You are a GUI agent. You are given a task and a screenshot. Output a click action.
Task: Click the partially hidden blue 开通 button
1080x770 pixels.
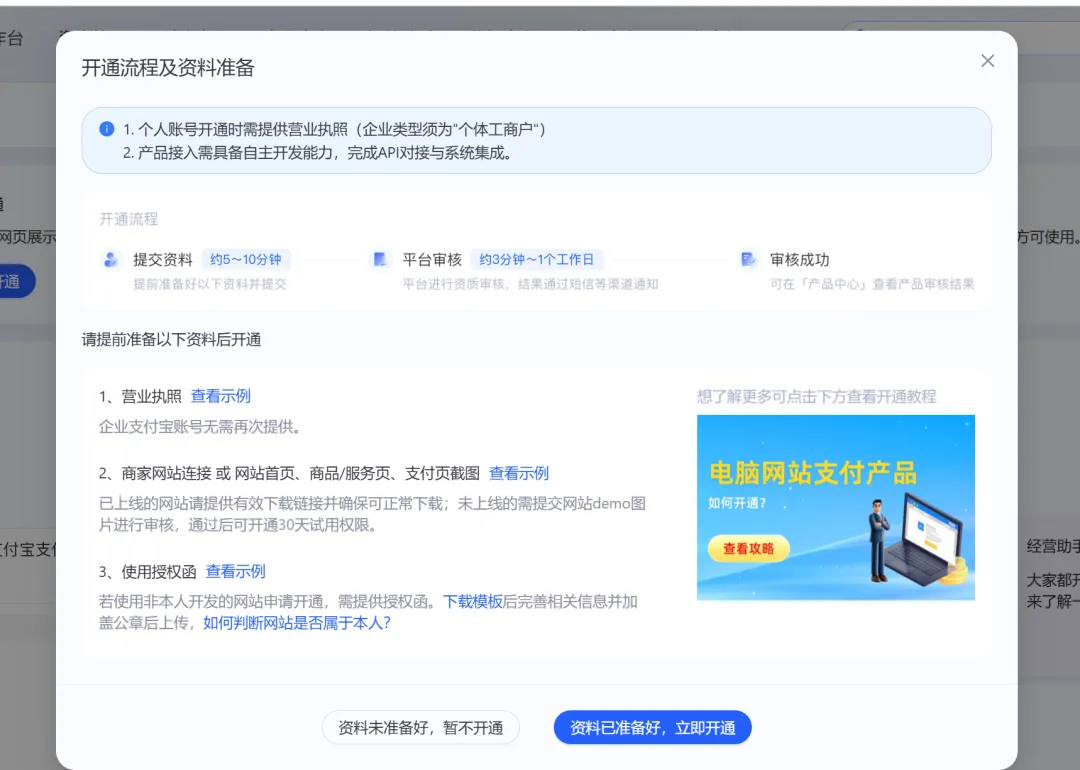click(x=14, y=281)
